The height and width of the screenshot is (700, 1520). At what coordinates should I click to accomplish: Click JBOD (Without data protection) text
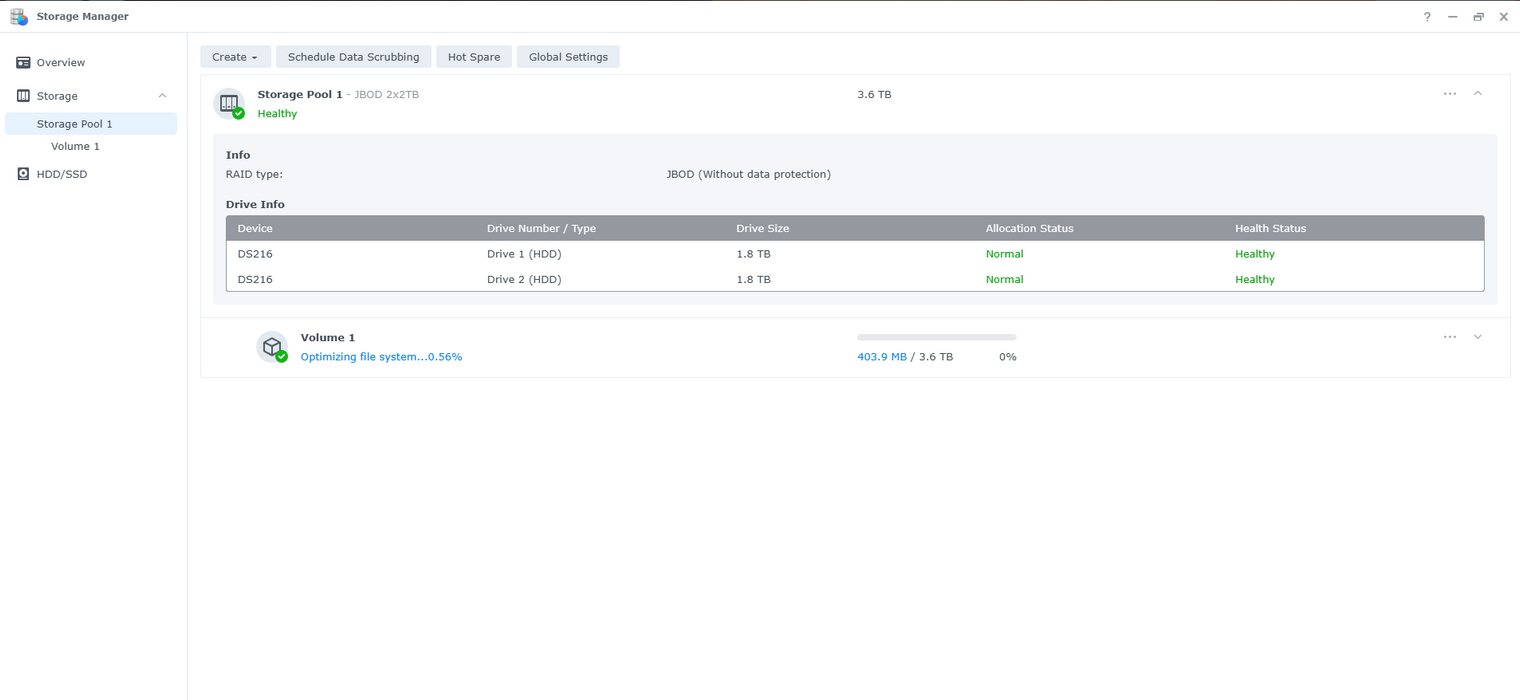pos(748,174)
